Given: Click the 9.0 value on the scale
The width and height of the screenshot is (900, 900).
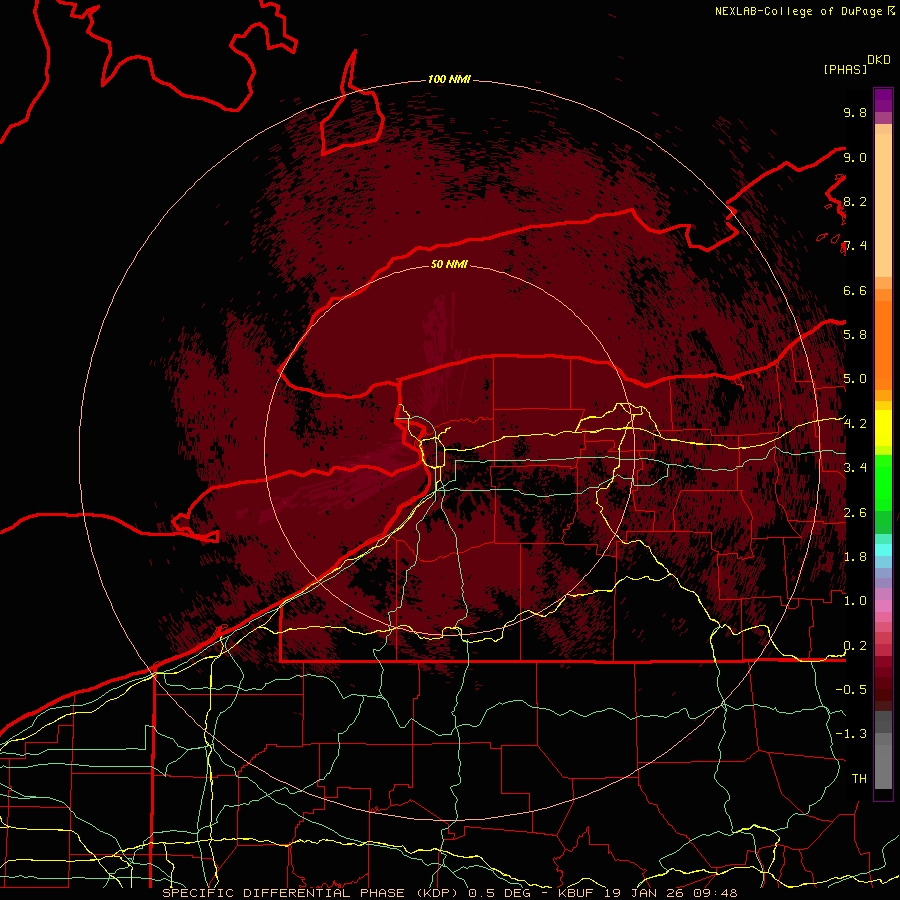Looking at the screenshot, I should pos(855,157).
